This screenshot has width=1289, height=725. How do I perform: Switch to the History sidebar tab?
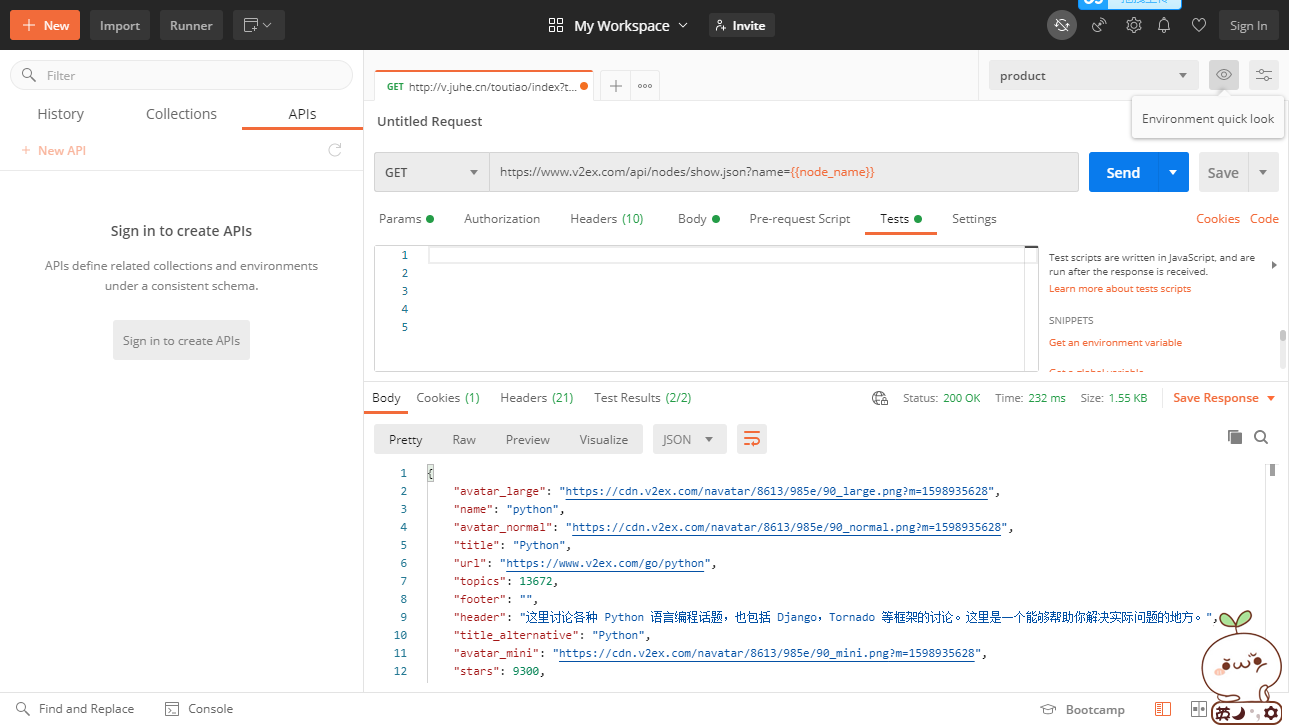[x=60, y=114]
